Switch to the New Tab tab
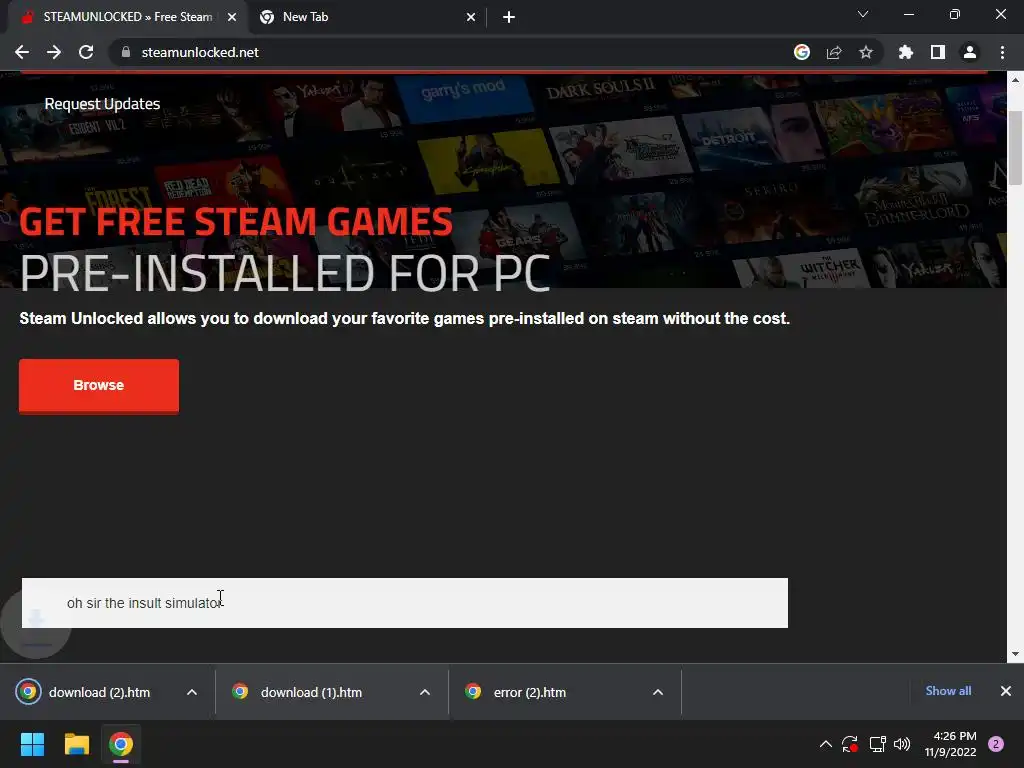This screenshot has height=768, width=1024. (368, 17)
